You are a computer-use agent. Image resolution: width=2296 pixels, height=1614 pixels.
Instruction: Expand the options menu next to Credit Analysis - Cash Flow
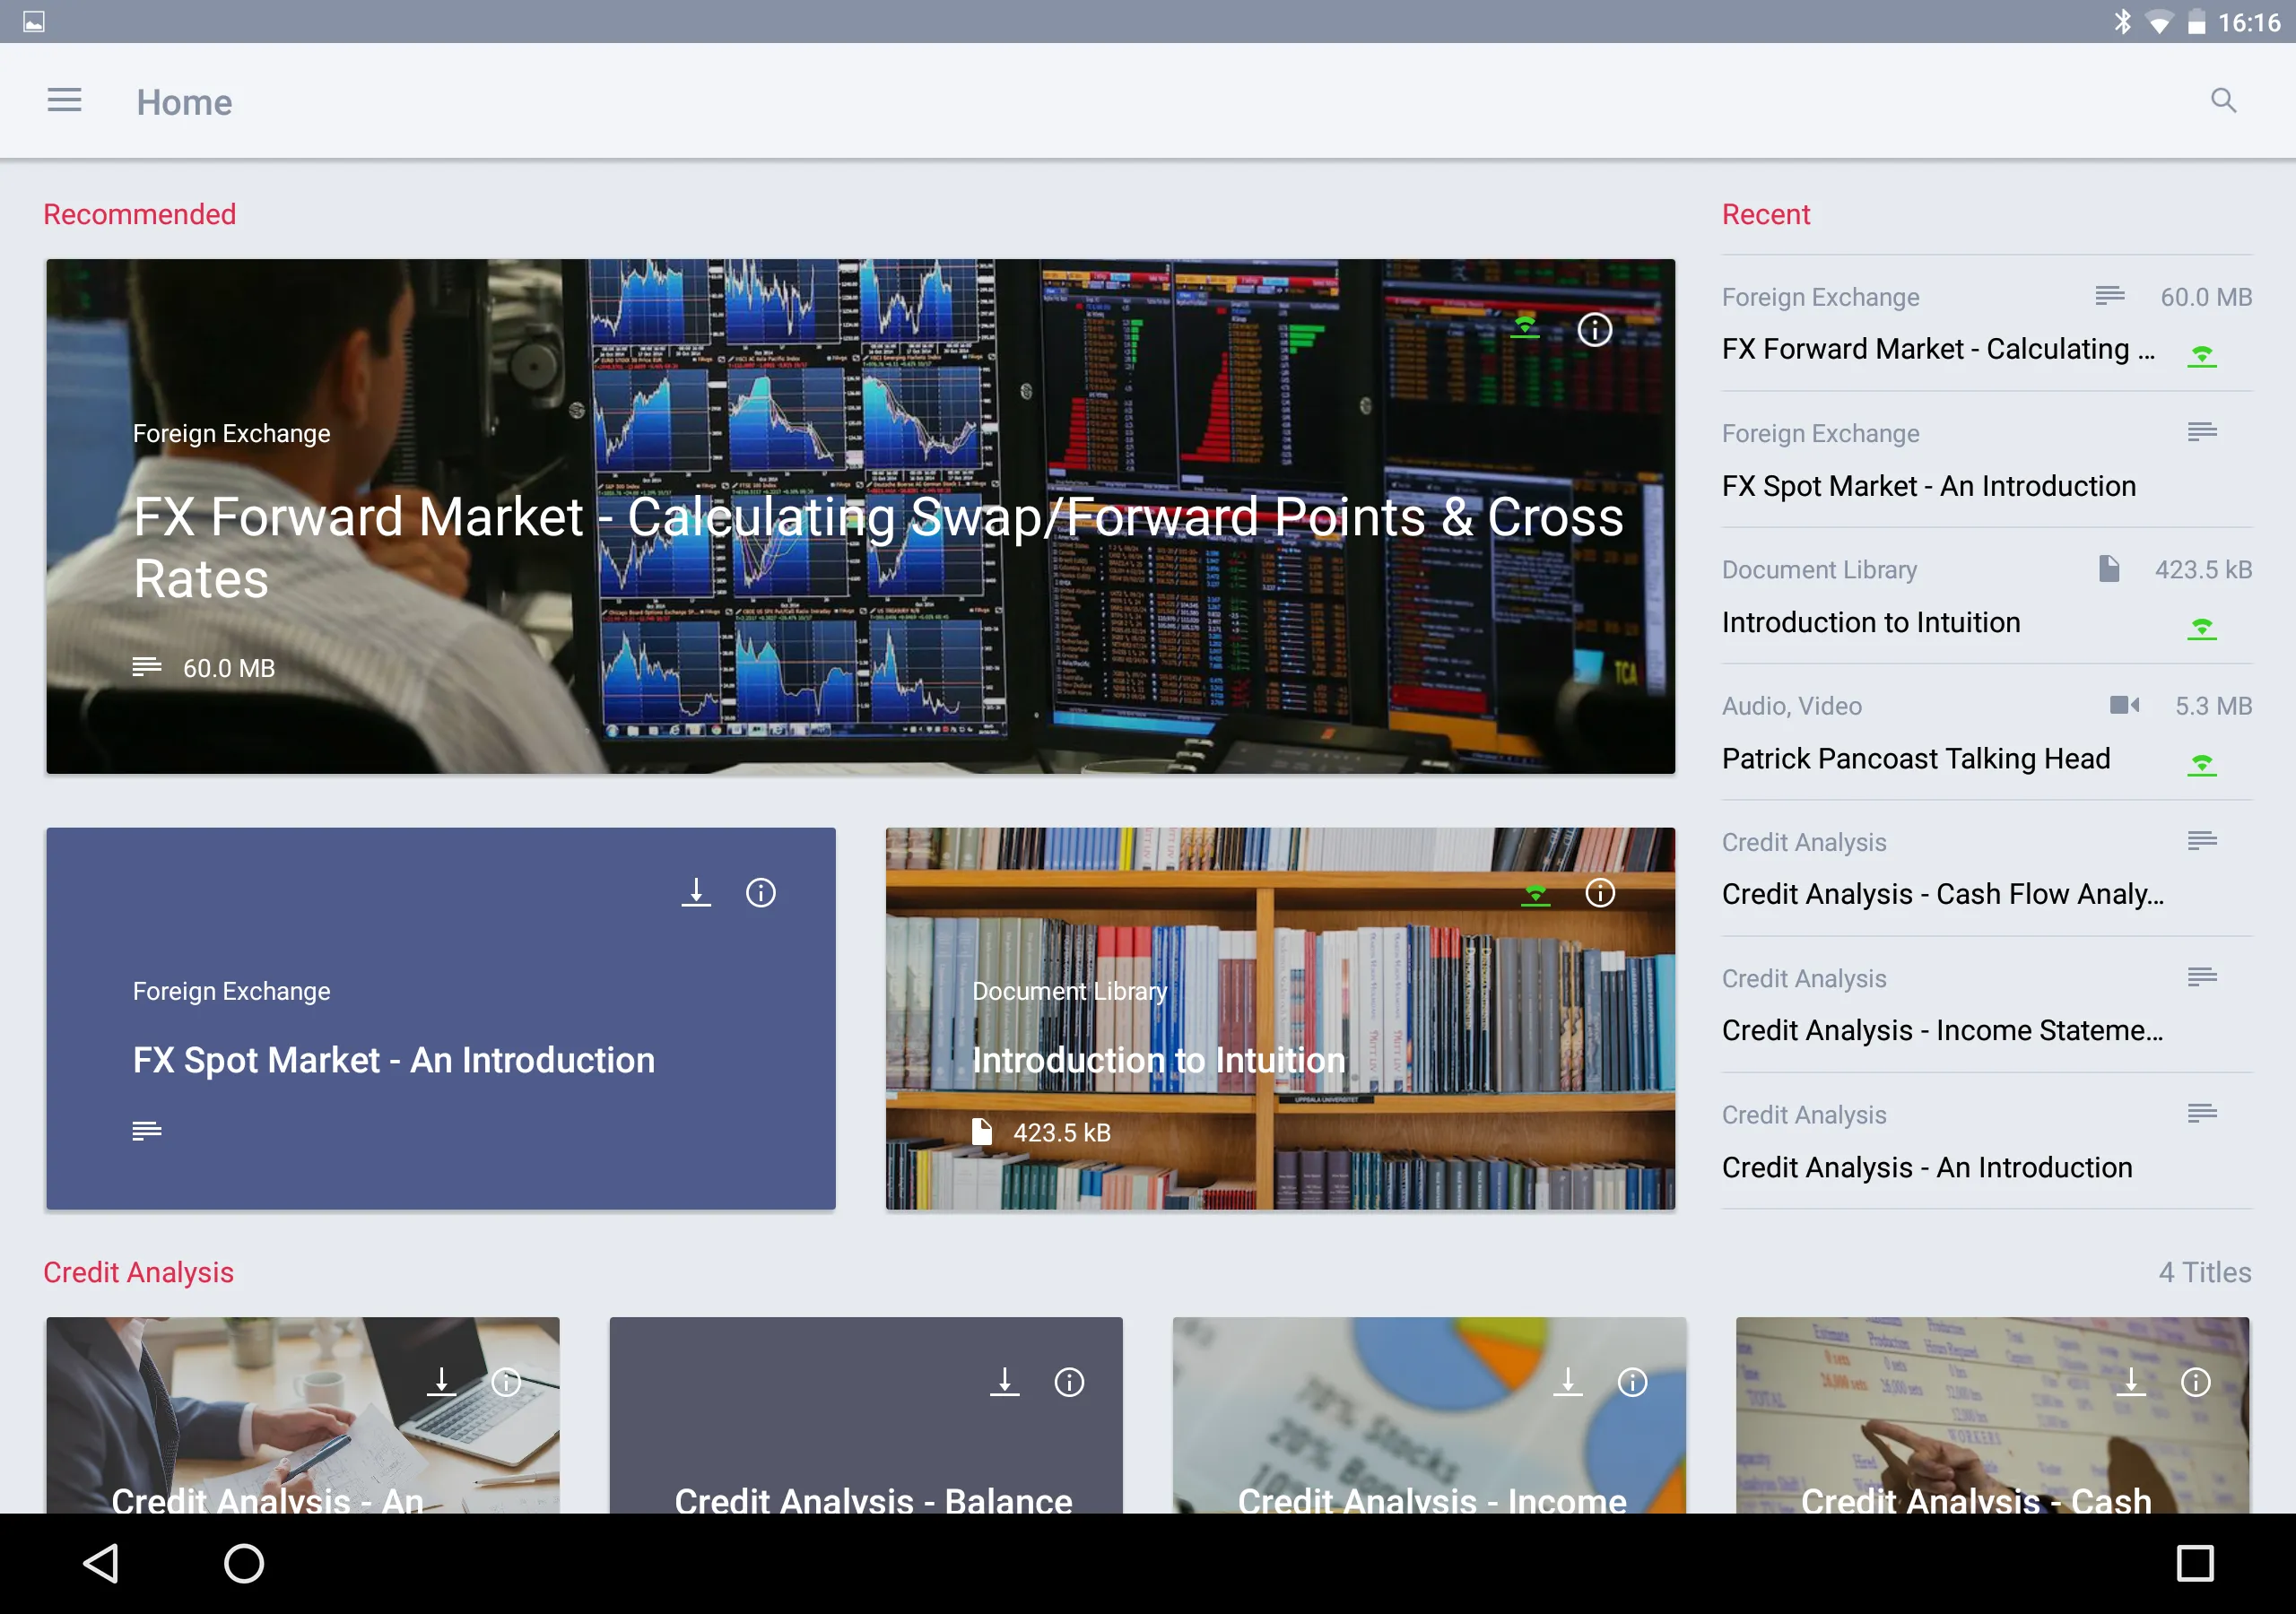[x=2202, y=840]
